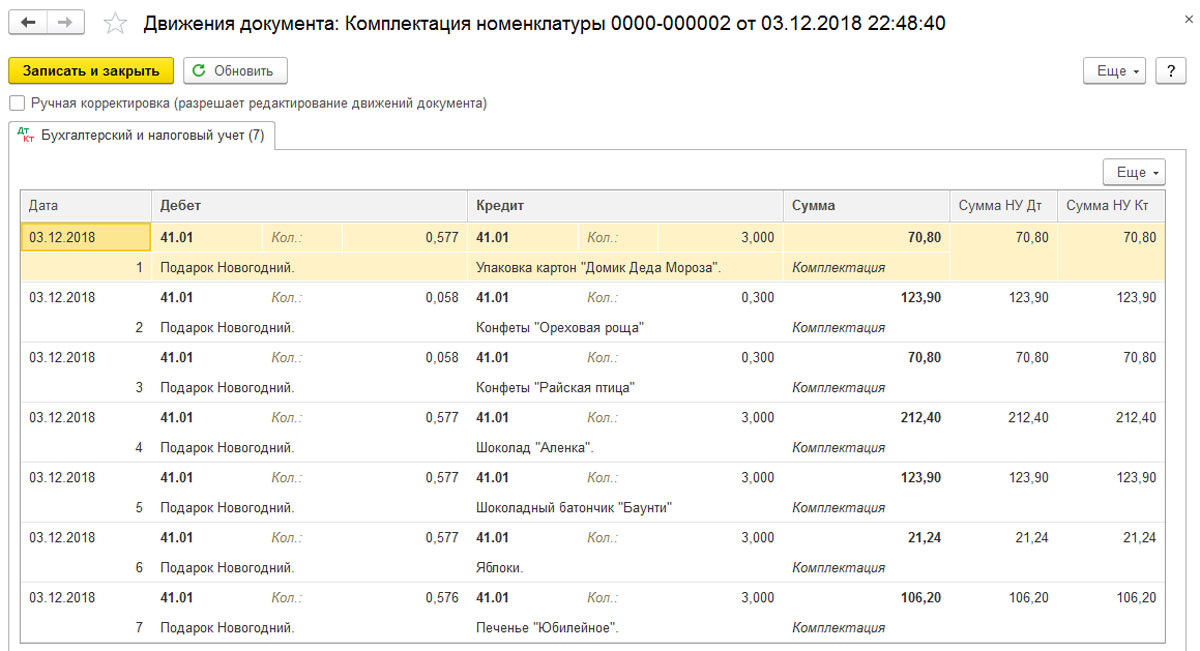1200x651 pixels.
Task: Expand the table's Еще dropdown menu
Action: (1134, 173)
